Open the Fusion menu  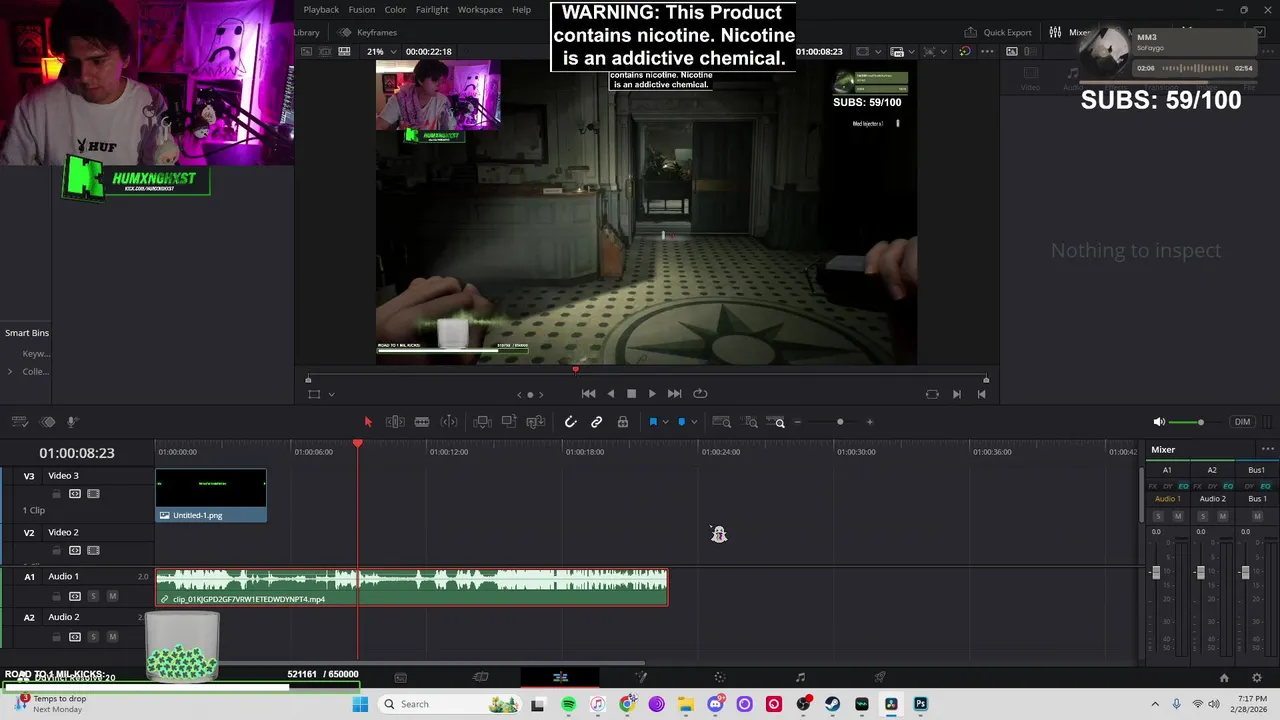click(362, 9)
